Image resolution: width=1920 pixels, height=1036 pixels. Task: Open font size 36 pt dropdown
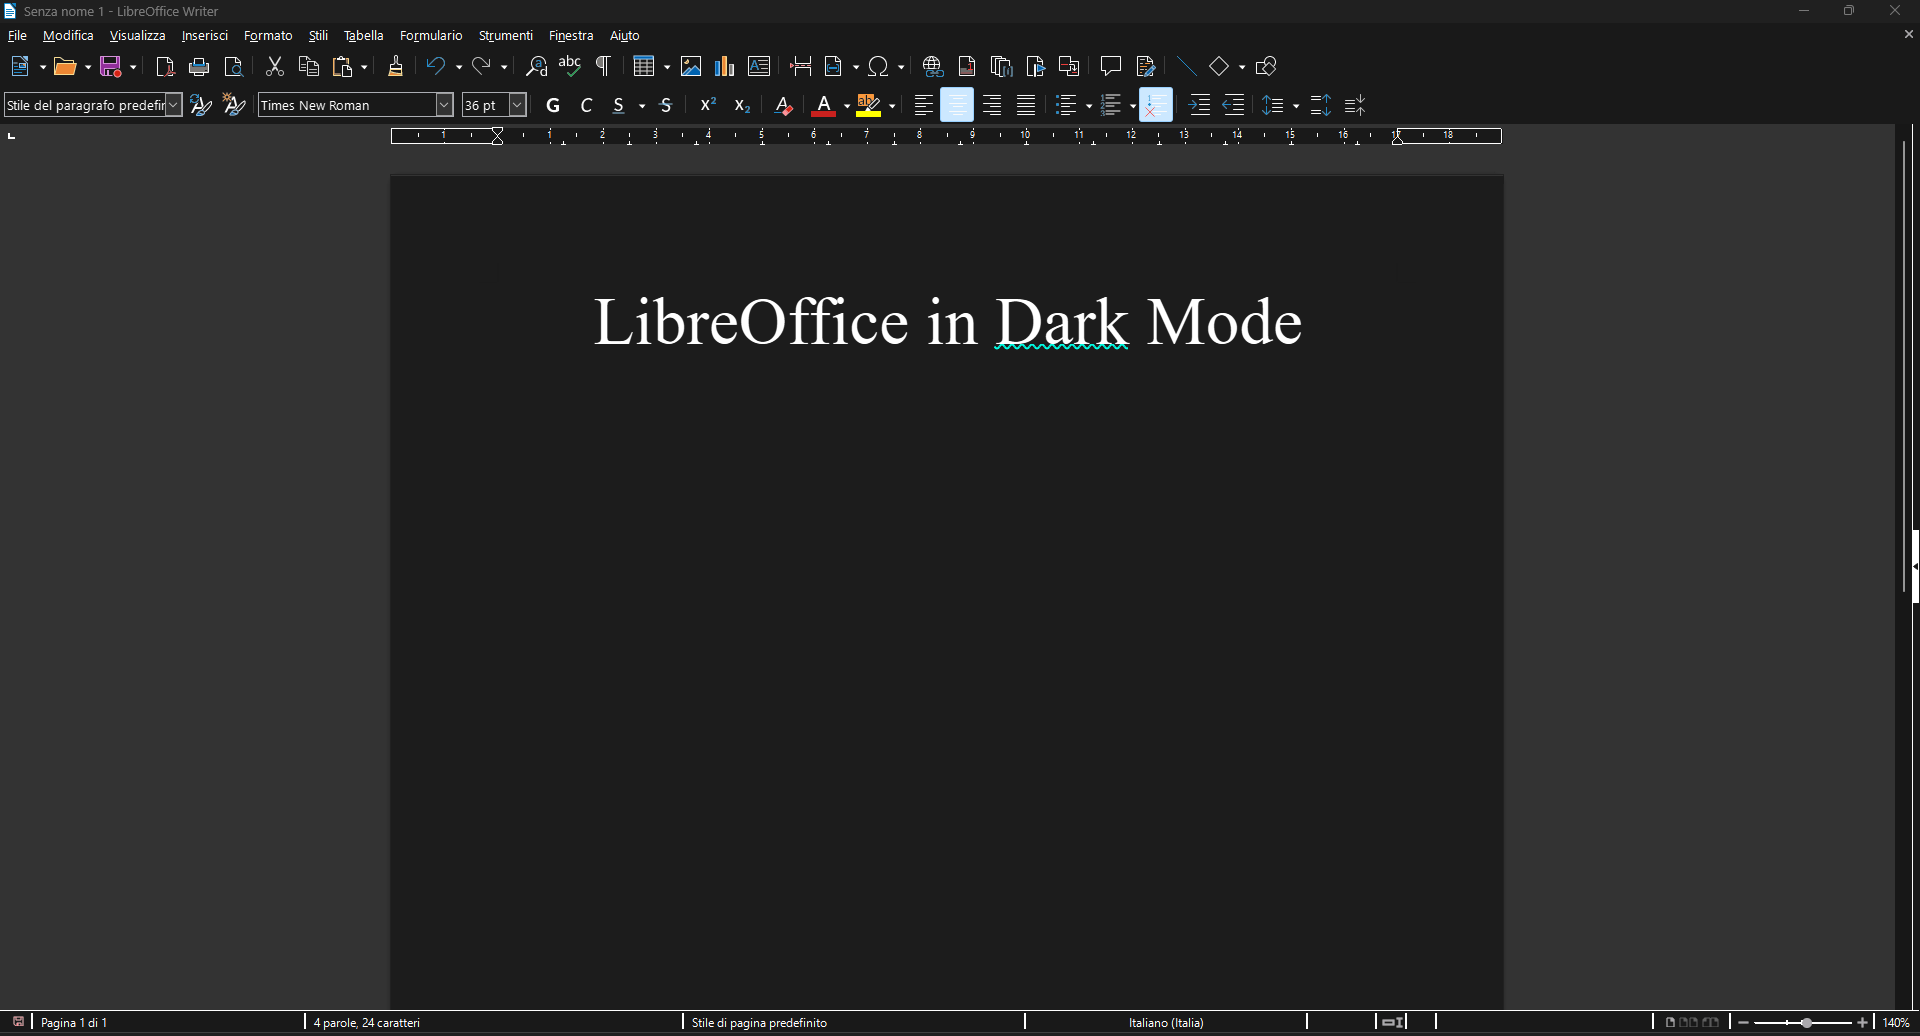(518, 105)
